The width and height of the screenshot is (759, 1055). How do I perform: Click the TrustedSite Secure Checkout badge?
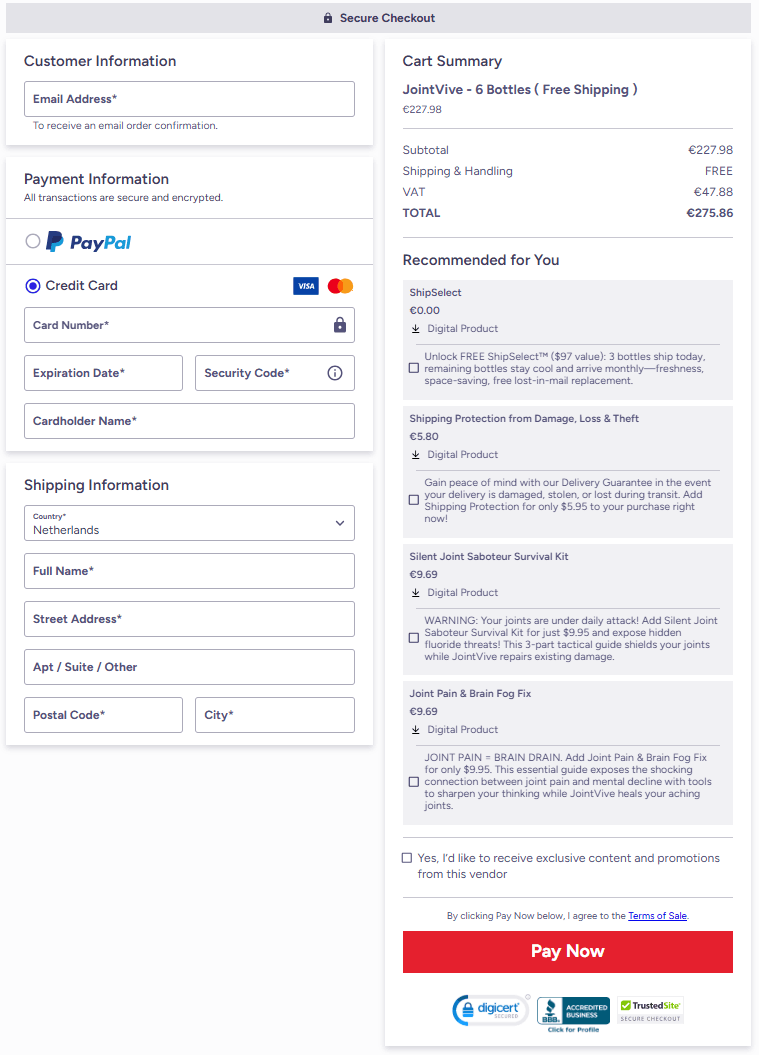tap(651, 1009)
